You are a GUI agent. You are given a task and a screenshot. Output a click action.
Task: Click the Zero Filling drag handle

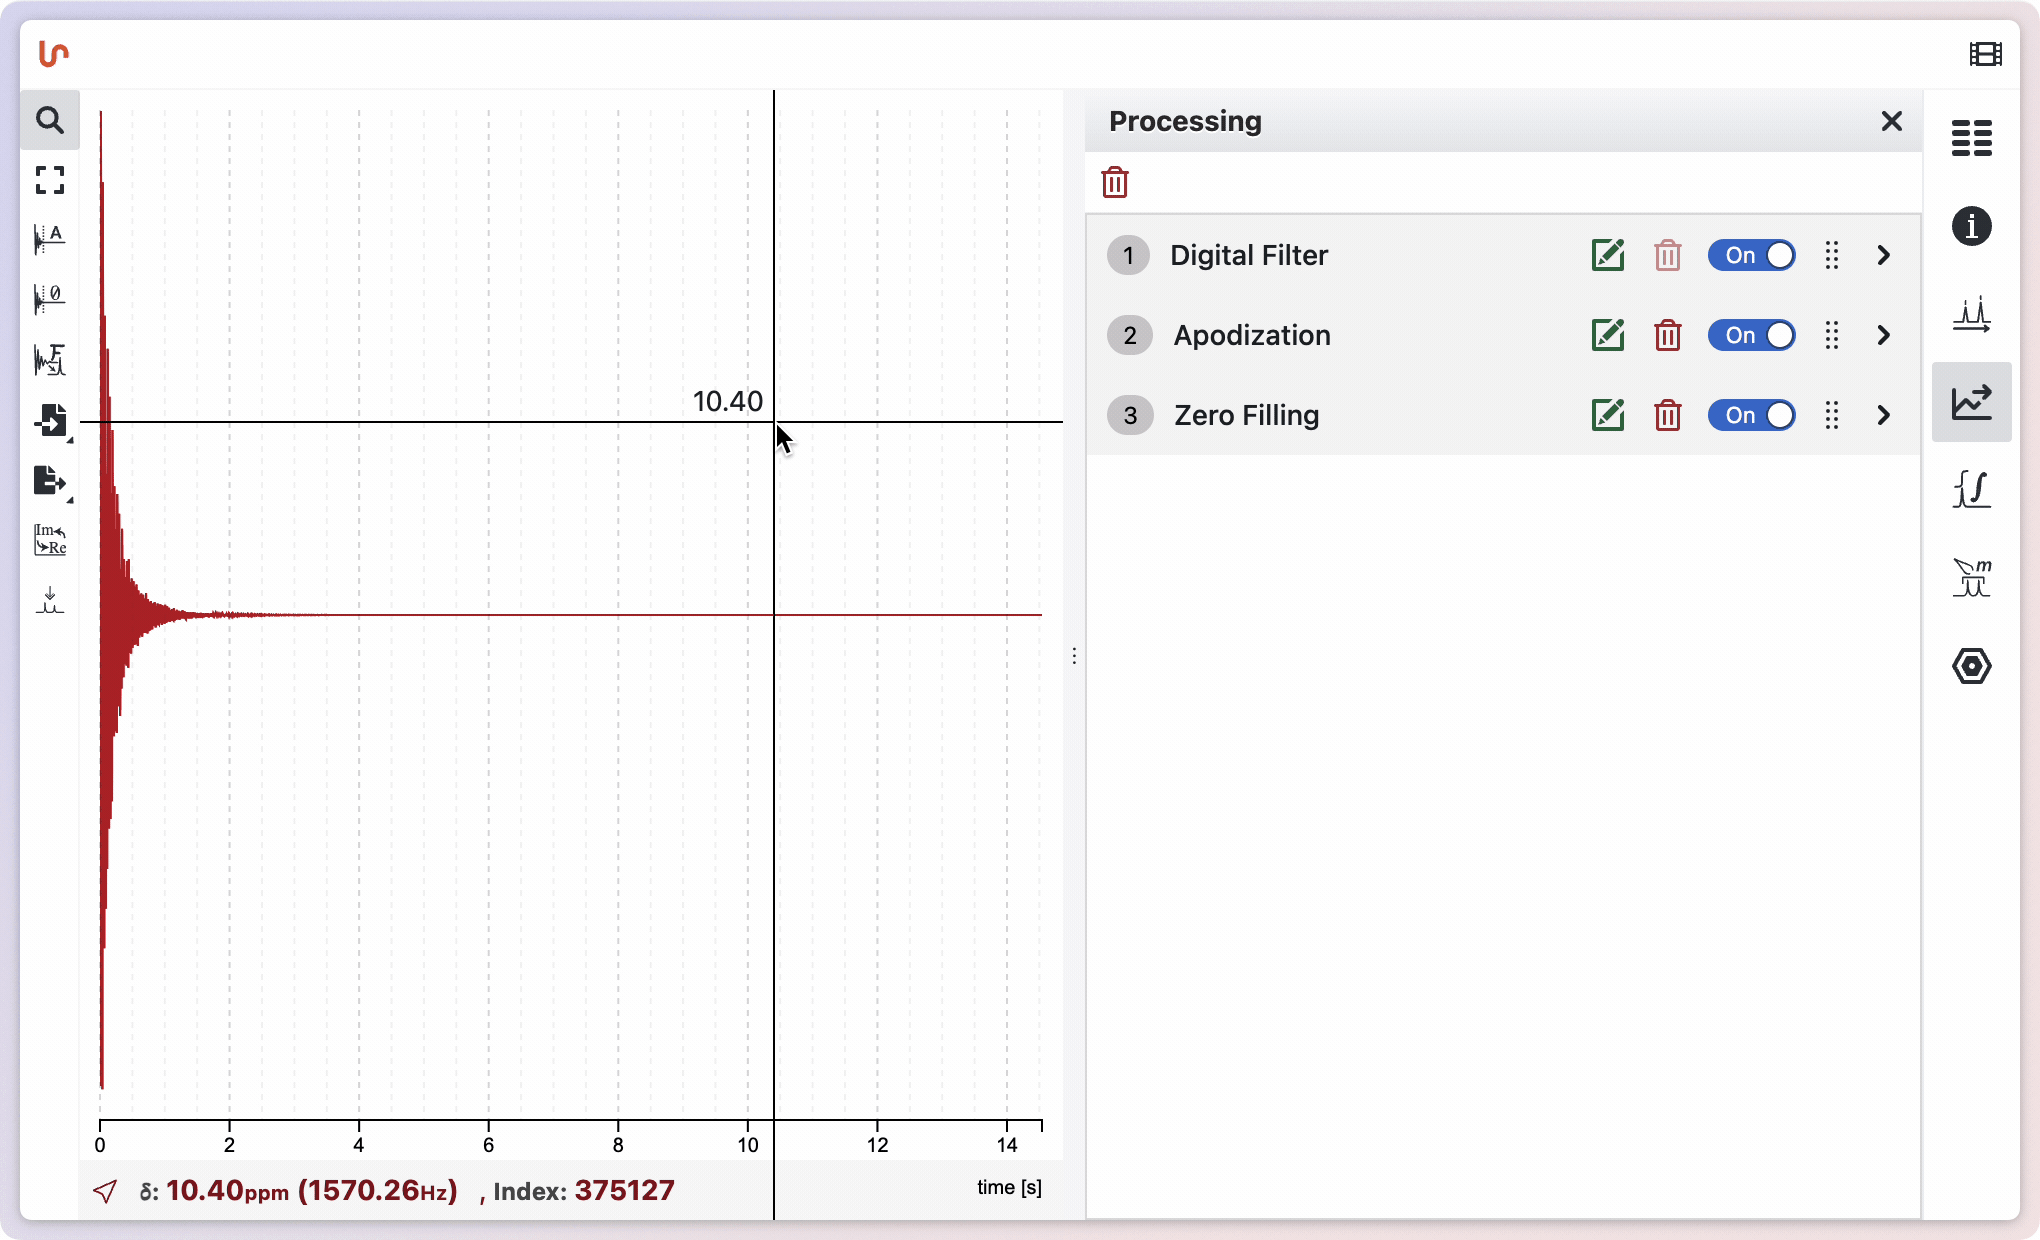click(1831, 415)
